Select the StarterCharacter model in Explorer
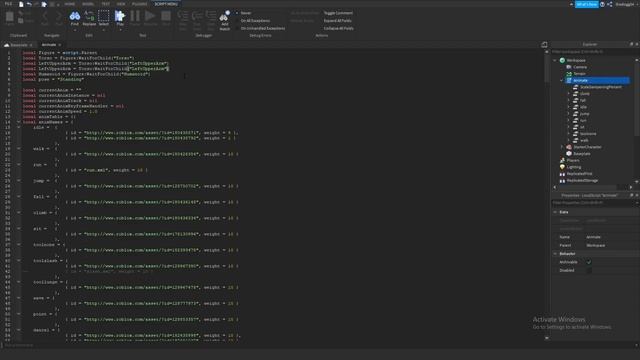Screen dimensions: 640x360 (x=587, y=147)
